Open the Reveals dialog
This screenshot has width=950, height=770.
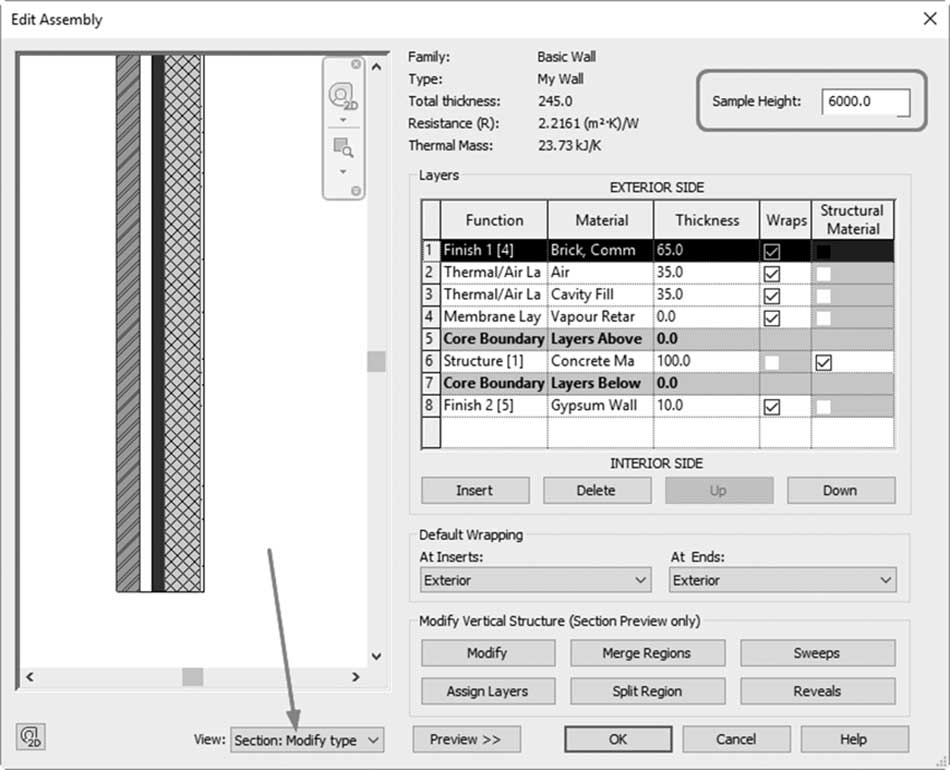coord(817,691)
